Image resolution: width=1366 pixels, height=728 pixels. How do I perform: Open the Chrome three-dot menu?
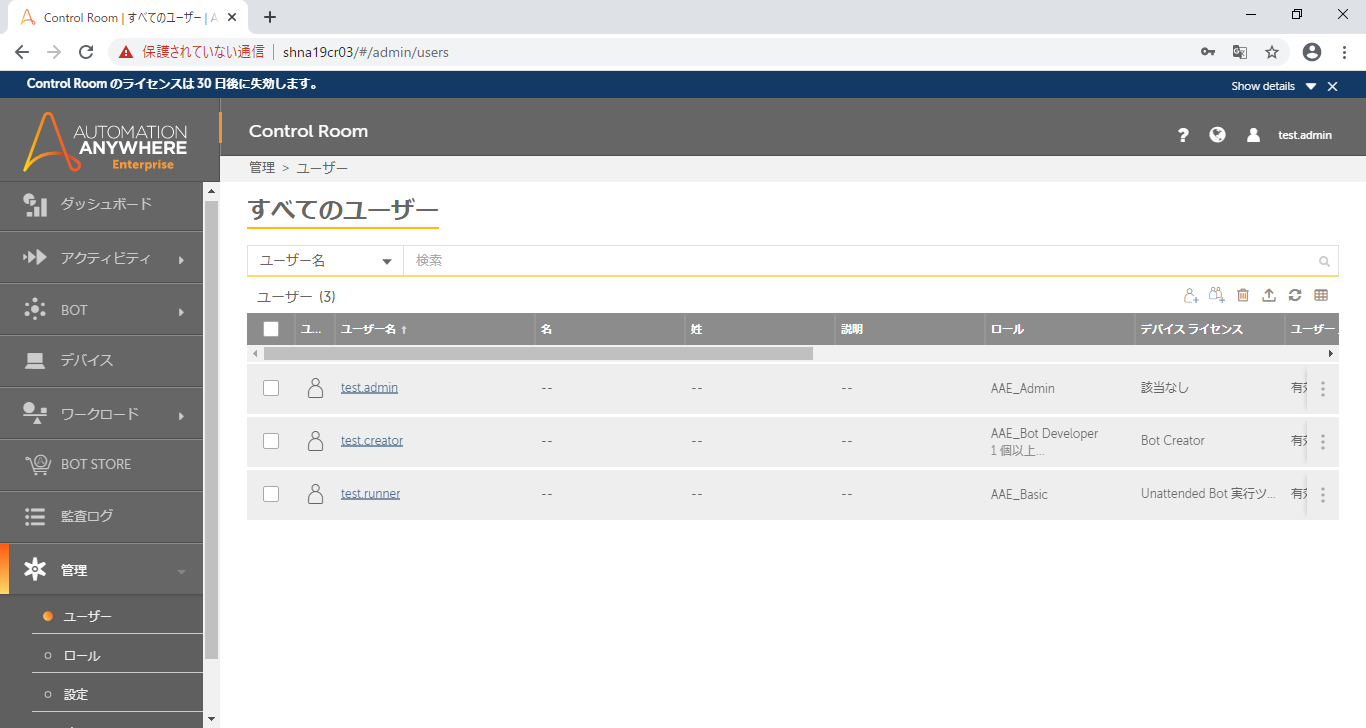(1345, 52)
